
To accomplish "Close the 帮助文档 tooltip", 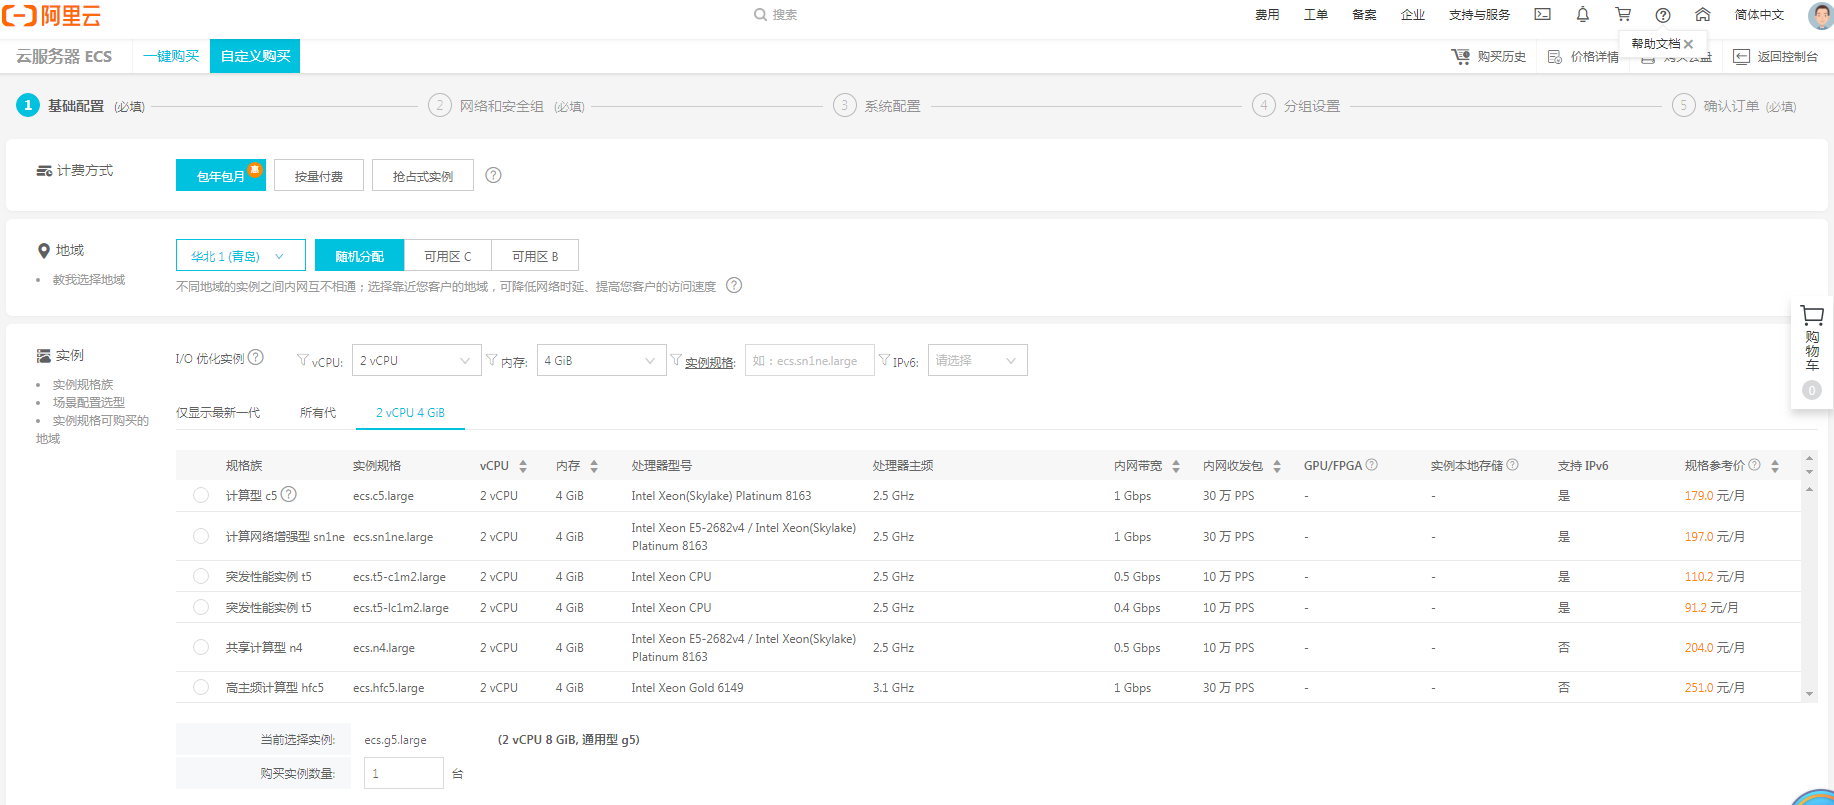I will pos(1688,44).
